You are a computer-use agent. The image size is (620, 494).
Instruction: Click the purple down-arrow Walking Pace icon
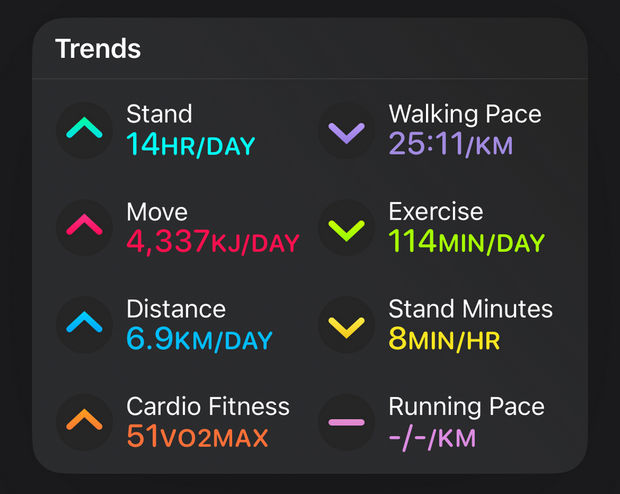(x=348, y=129)
